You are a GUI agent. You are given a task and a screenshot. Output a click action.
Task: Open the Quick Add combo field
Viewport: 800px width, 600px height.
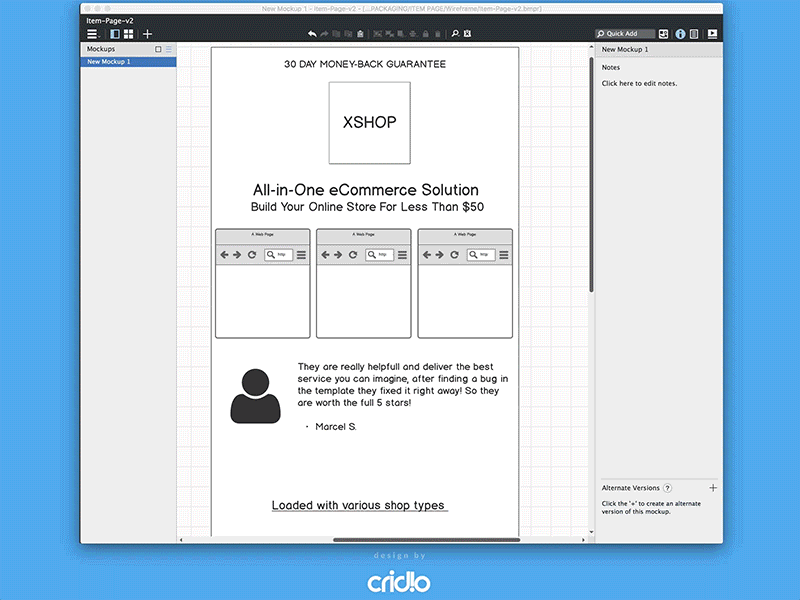pos(625,33)
